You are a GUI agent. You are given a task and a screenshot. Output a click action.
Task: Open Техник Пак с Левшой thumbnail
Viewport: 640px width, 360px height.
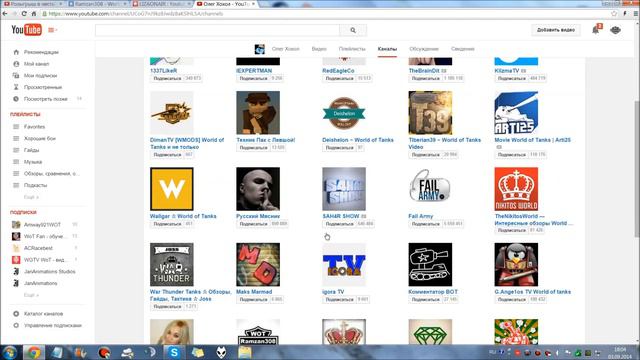[258, 113]
